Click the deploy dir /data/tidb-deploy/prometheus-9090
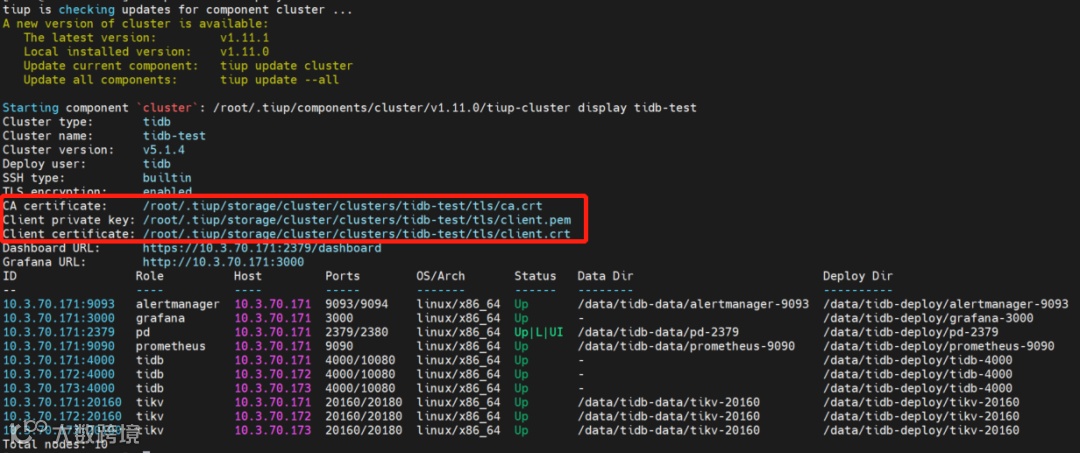 pyautogui.click(x=938, y=346)
